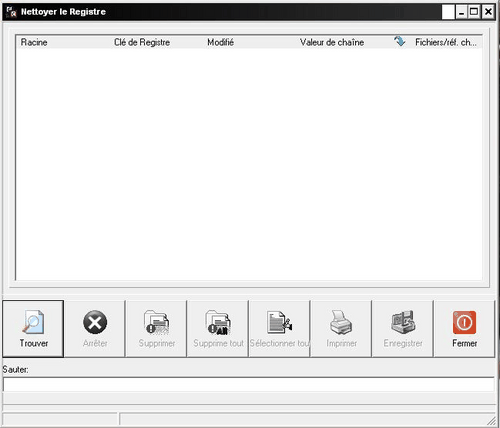Click the red Fermer power icon
The image size is (500, 428).
click(464, 322)
